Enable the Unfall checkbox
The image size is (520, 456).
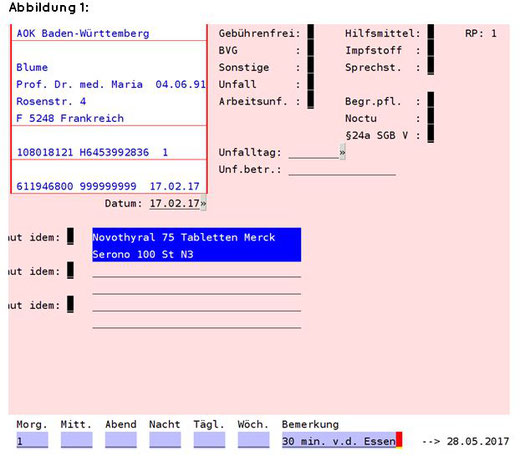[310, 84]
